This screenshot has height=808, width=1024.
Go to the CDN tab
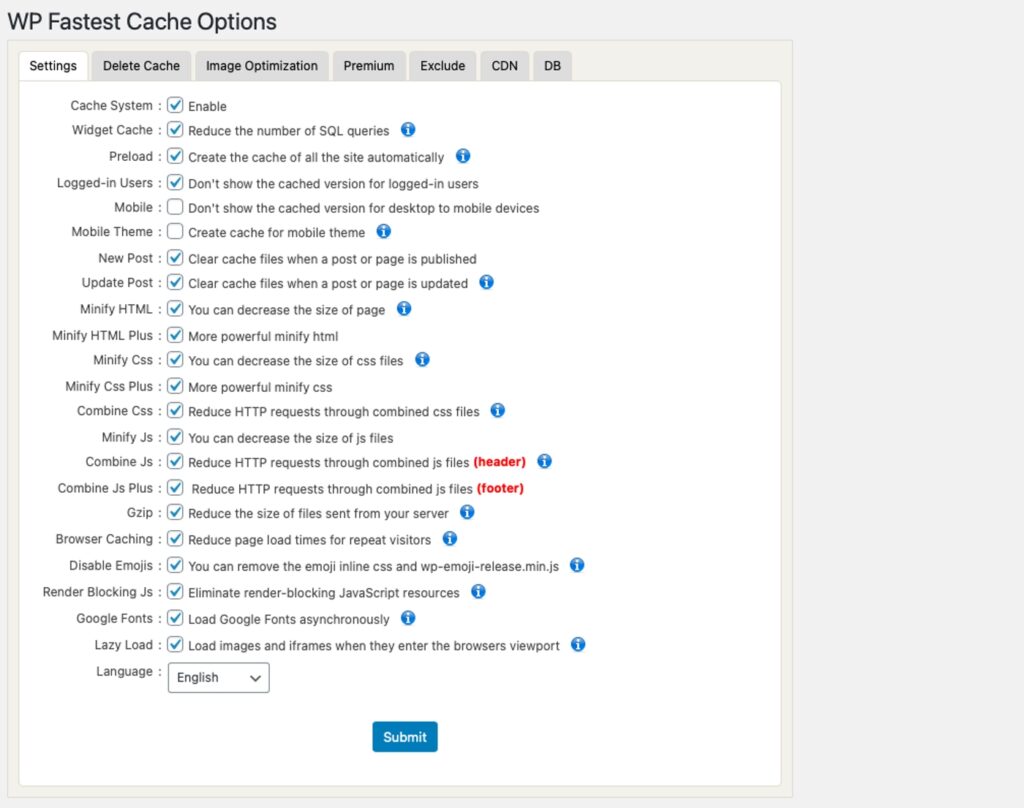[x=504, y=66]
